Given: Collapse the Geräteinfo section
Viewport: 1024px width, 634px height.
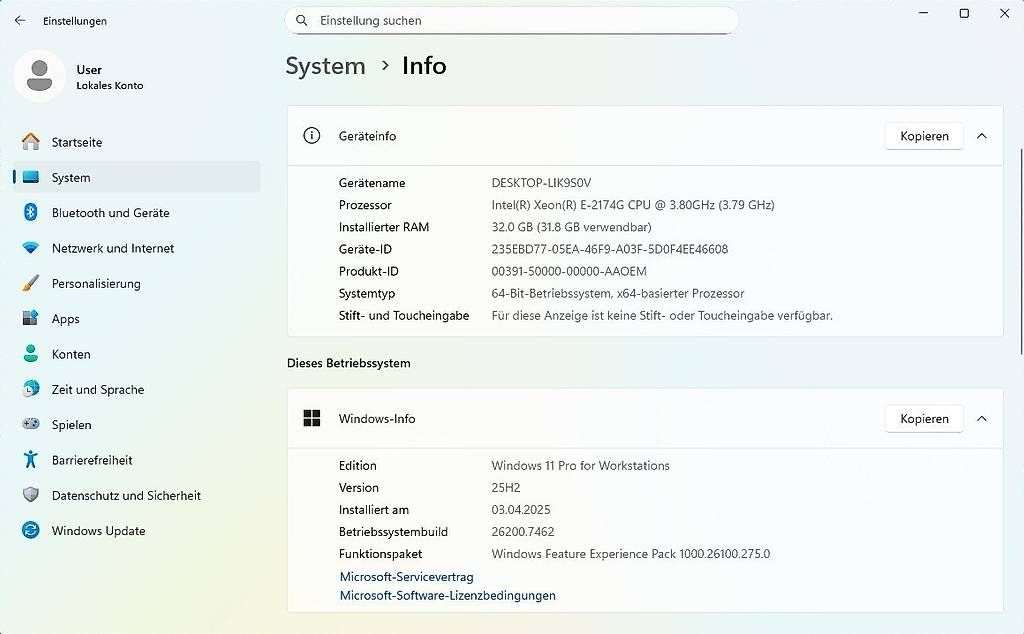Looking at the screenshot, I should 981,136.
